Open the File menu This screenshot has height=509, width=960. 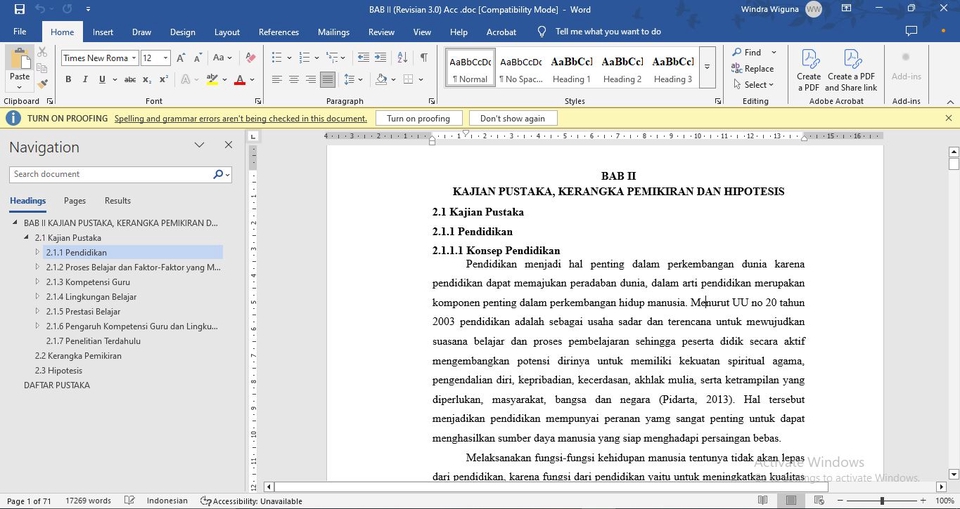(x=20, y=32)
